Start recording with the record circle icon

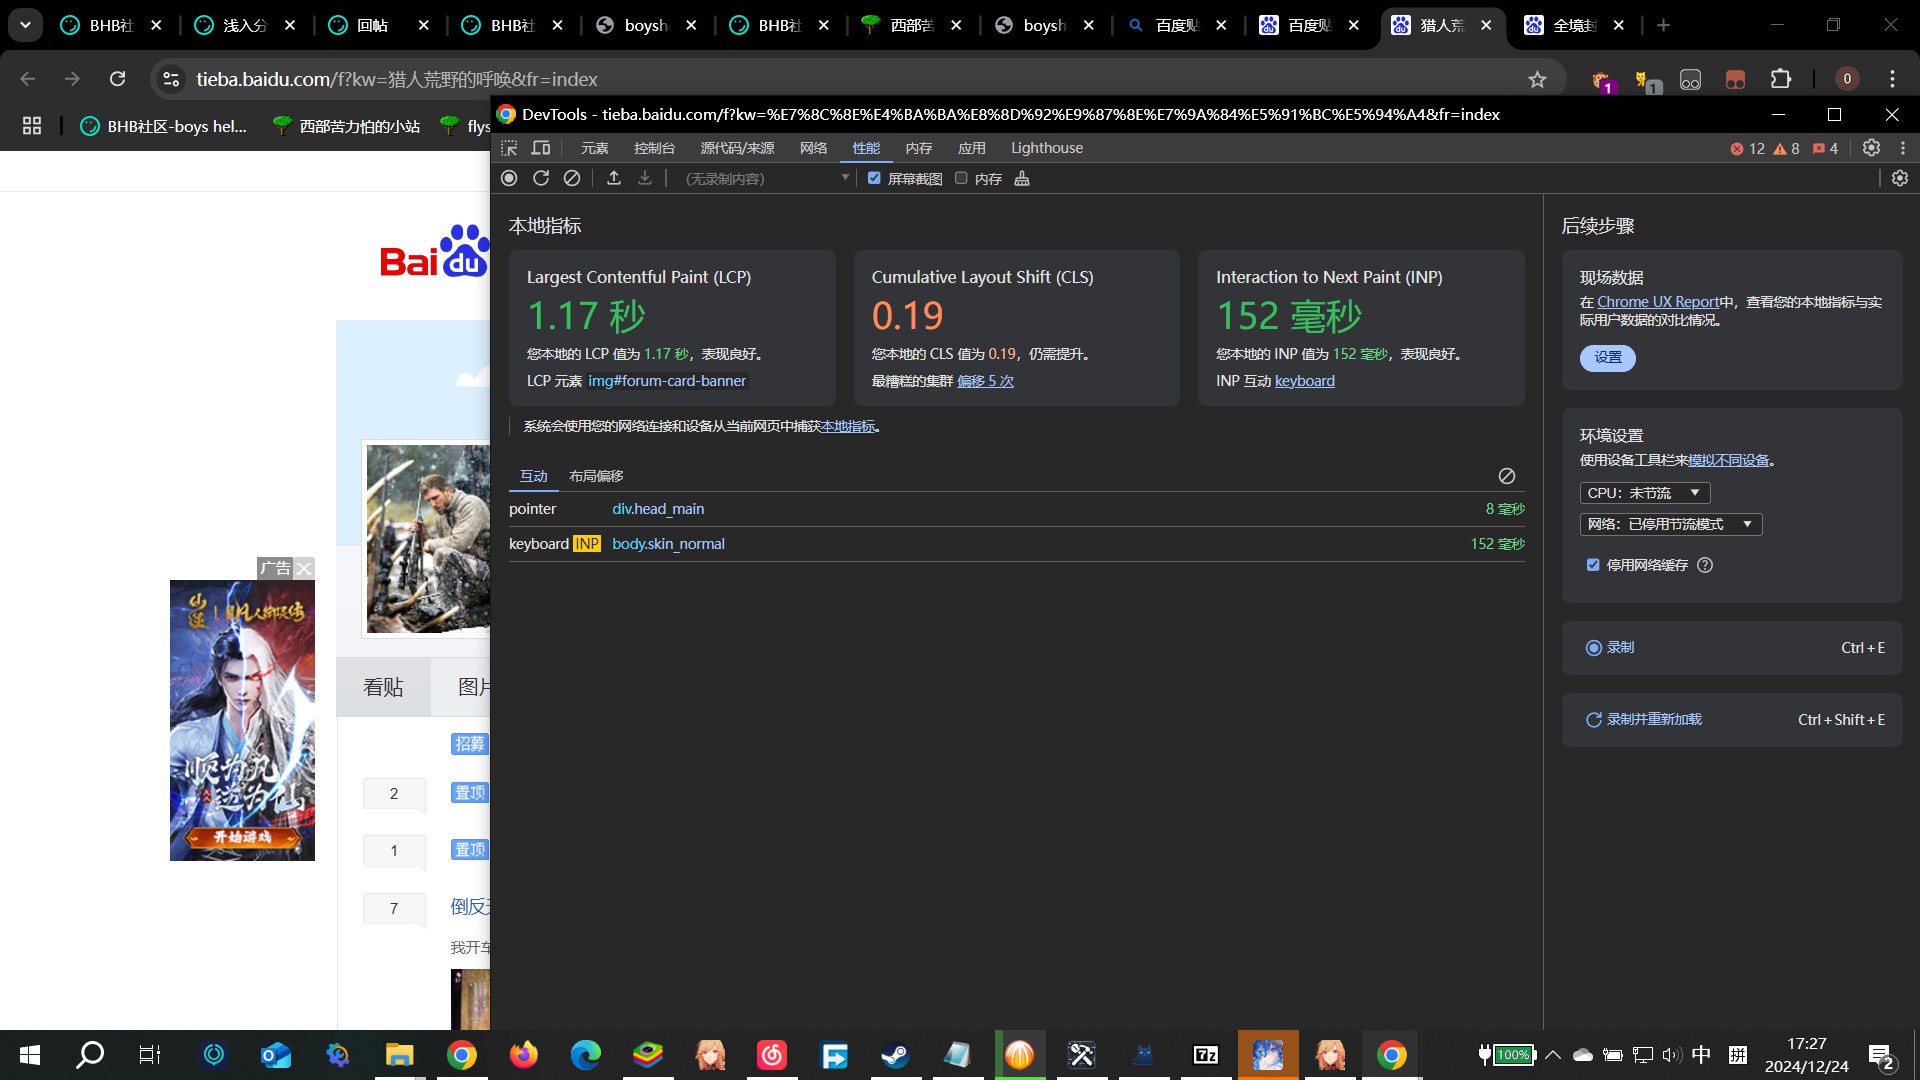tap(509, 178)
